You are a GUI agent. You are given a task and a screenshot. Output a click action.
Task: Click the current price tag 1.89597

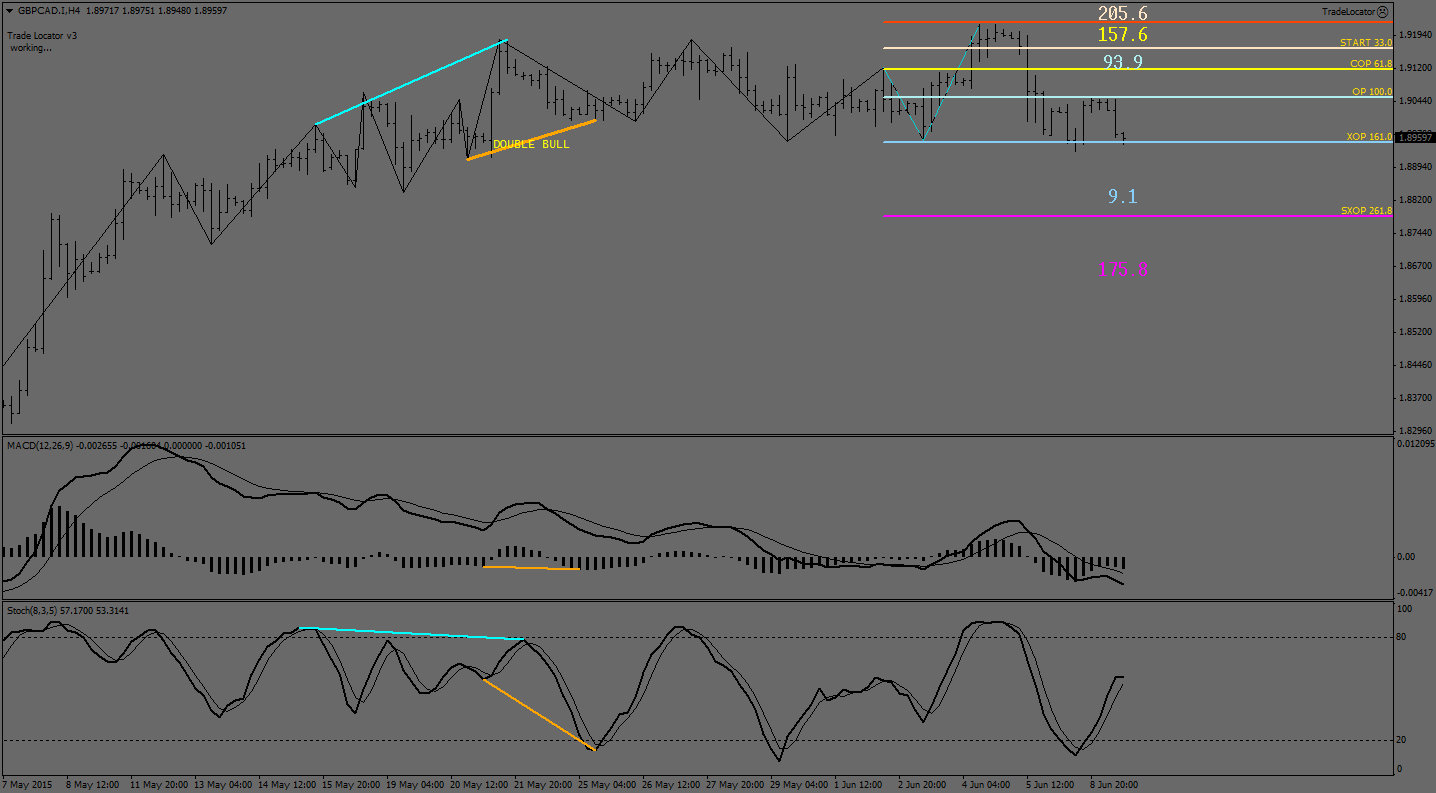(x=1415, y=138)
